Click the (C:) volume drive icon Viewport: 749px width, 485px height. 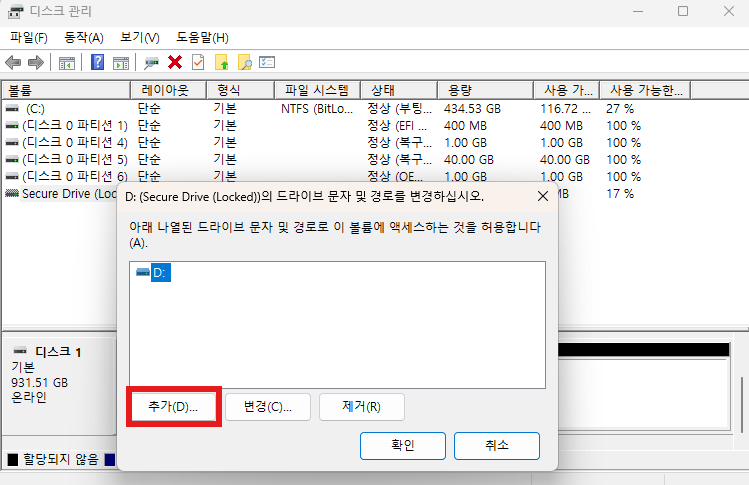(x=12, y=108)
